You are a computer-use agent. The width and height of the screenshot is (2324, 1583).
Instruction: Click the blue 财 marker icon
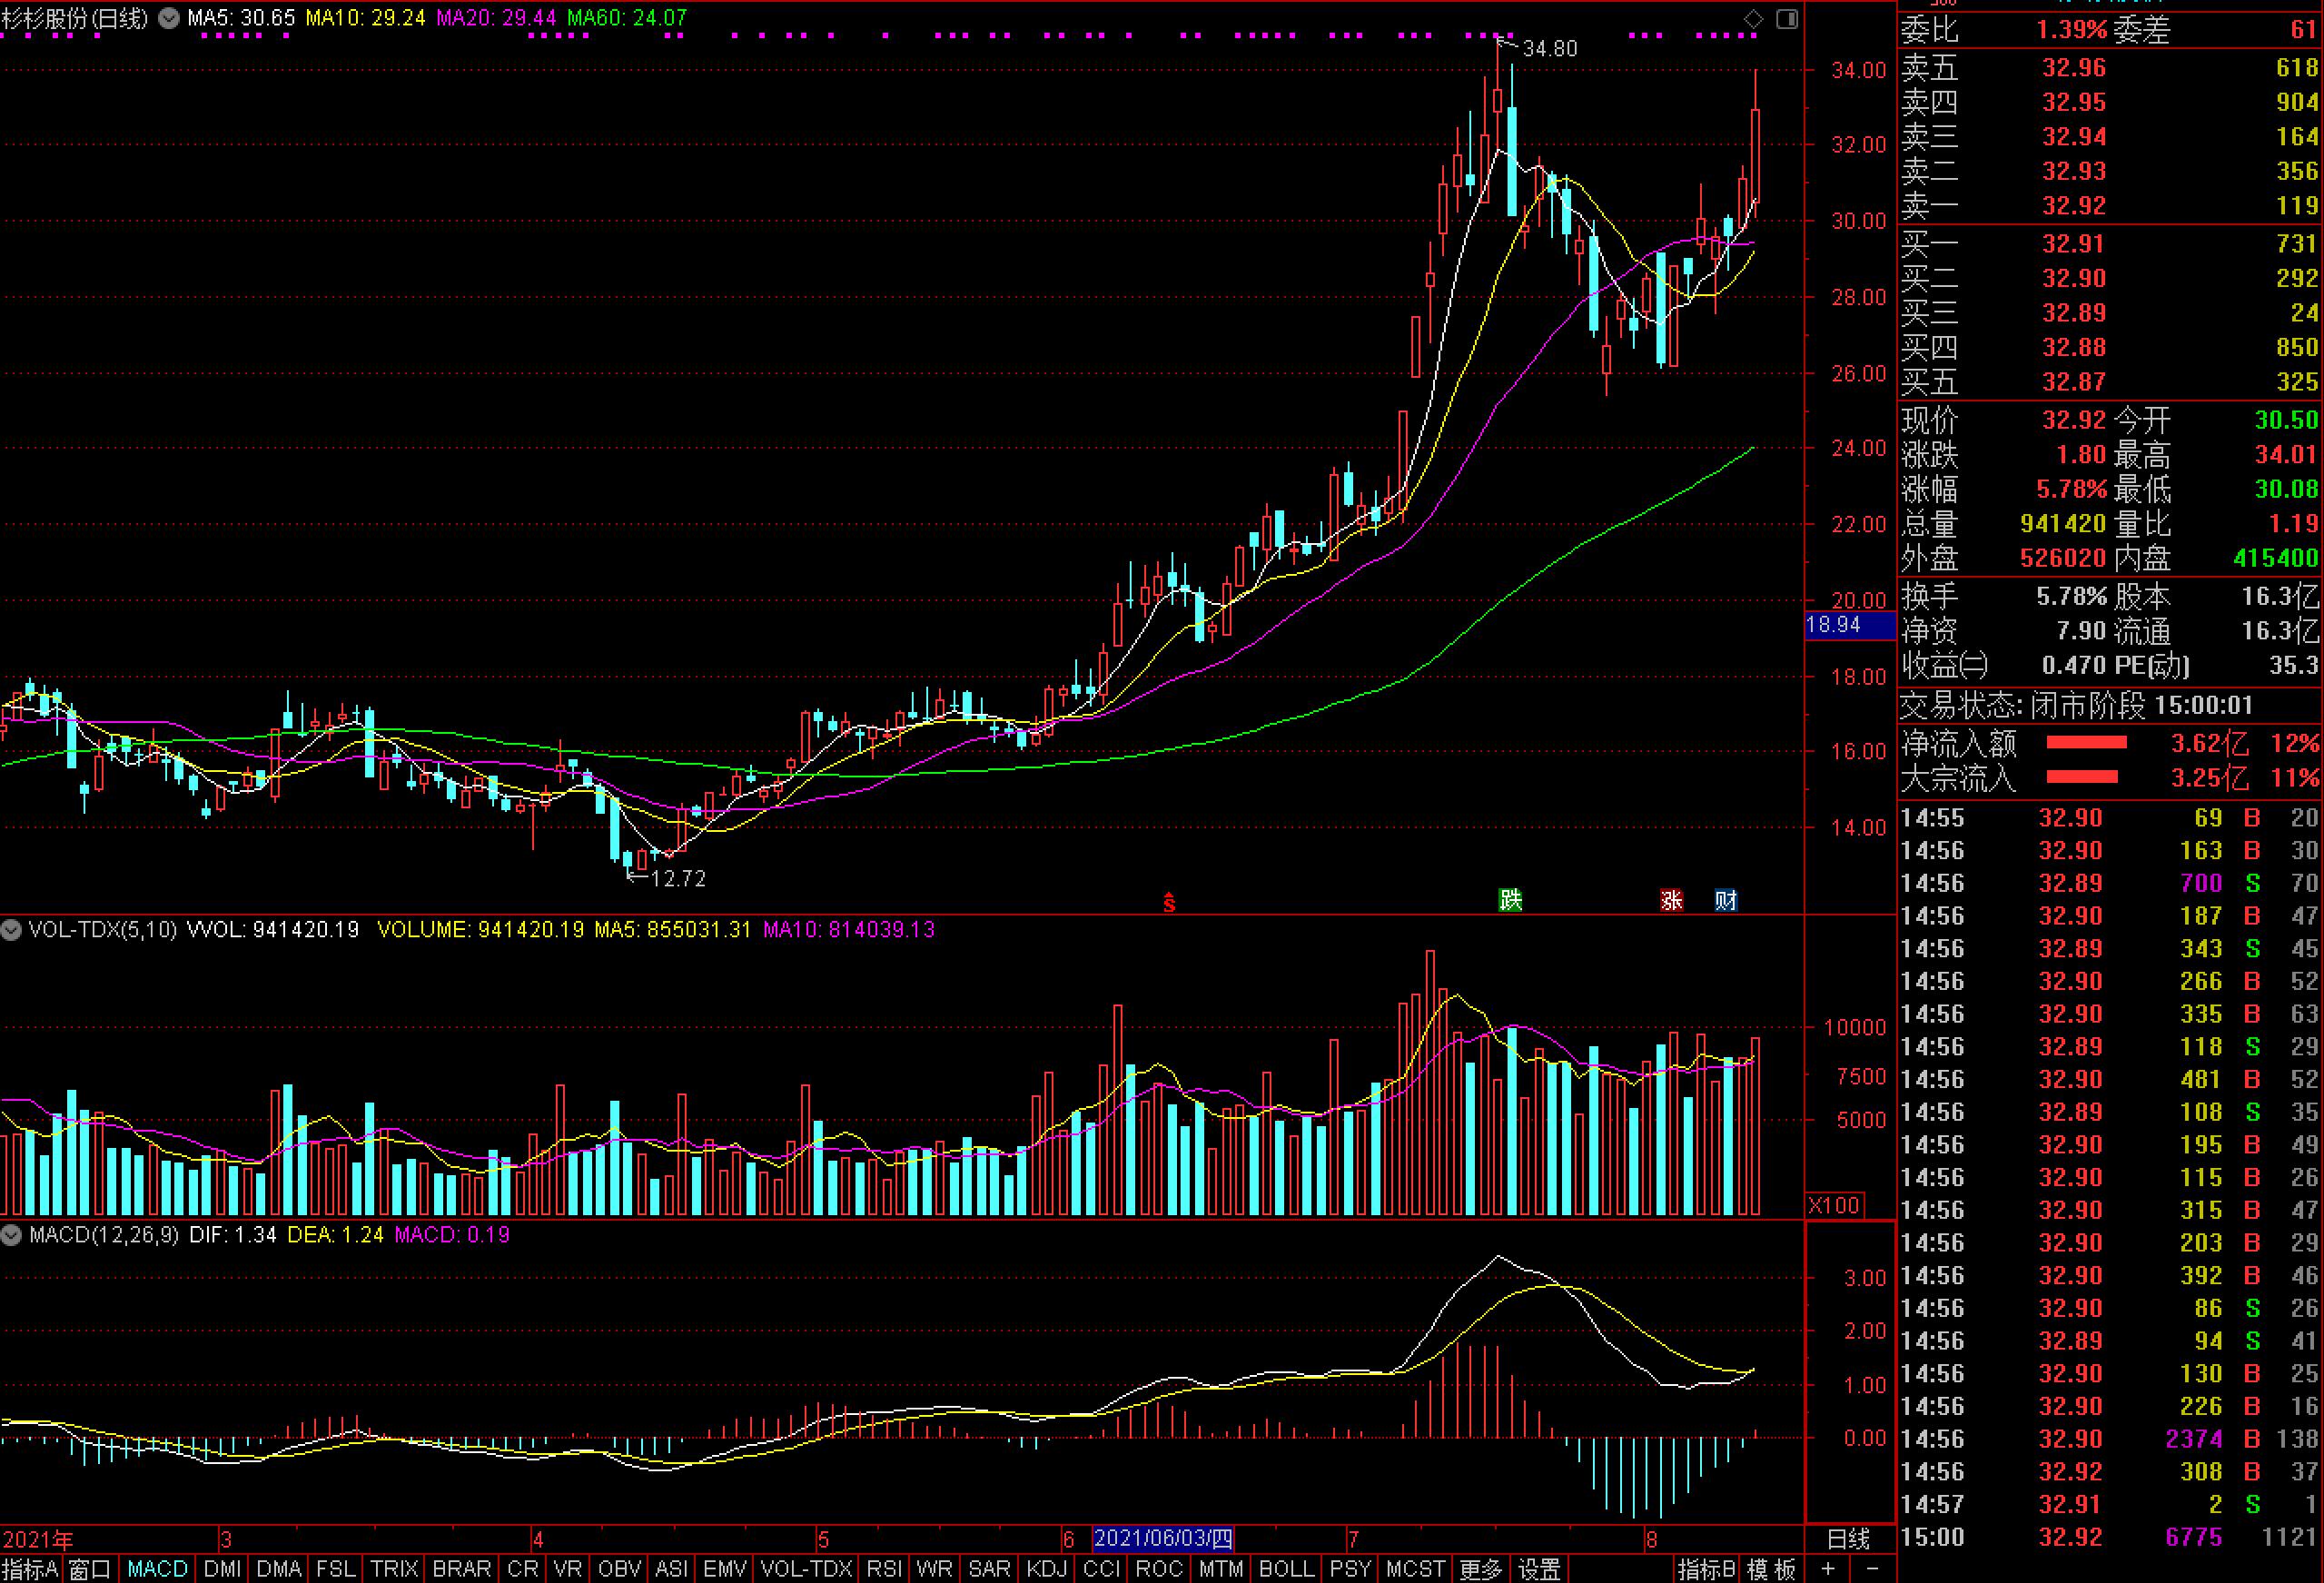[x=1726, y=900]
